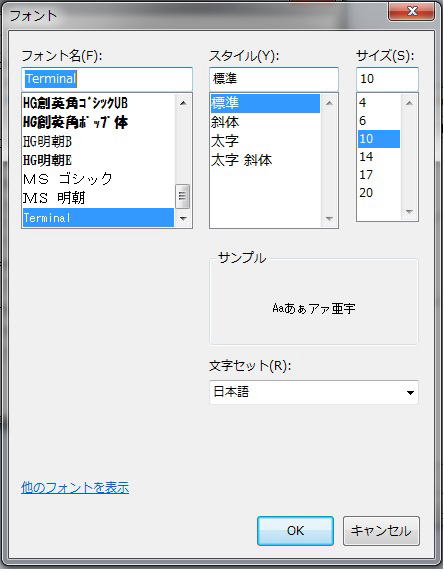Screen dimensions: 444x572
Task: Click down arrow of size list scrollbar
Action: tap(409, 211)
